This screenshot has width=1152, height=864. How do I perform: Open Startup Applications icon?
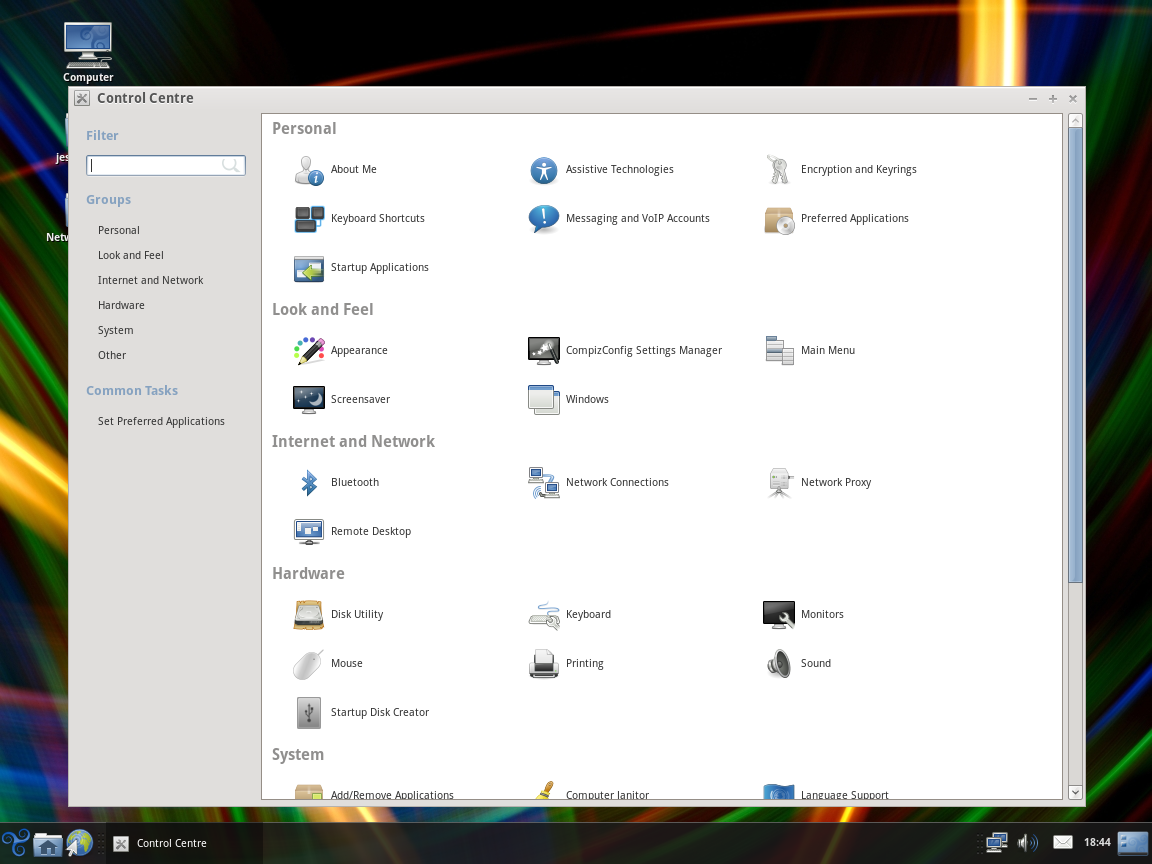309,268
